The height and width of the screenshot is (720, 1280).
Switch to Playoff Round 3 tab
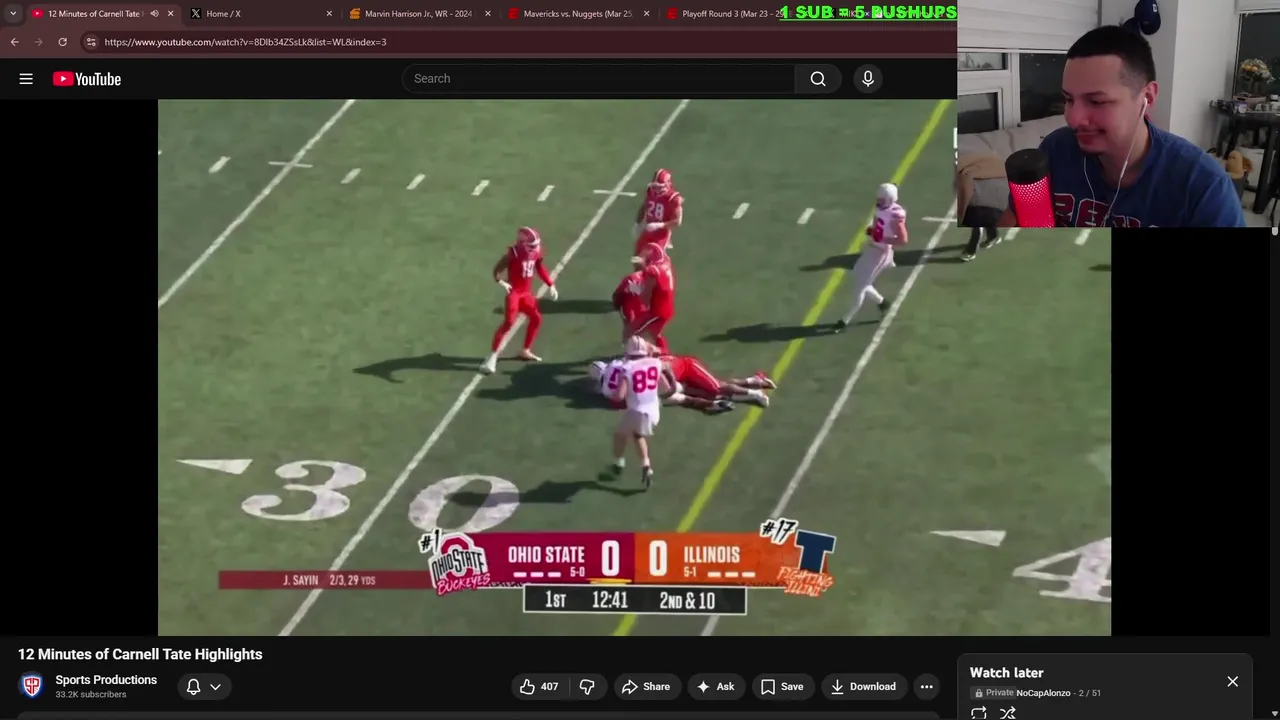(735, 14)
